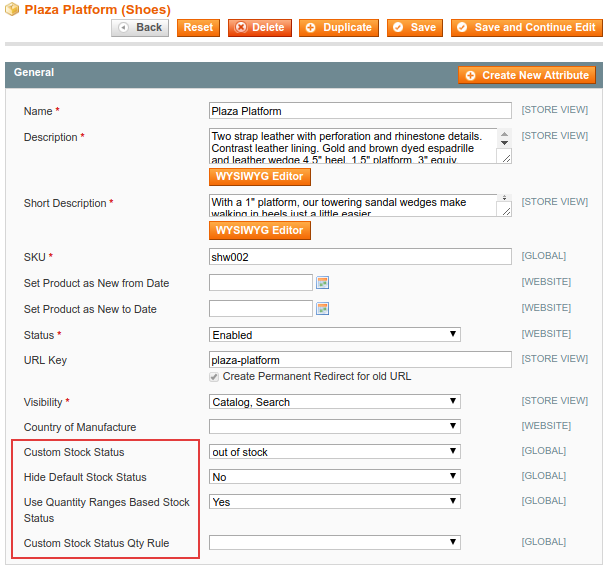Open Country of Manufacture dropdown
The width and height of the screenshot is (608, 569).
tap(335, 427)
